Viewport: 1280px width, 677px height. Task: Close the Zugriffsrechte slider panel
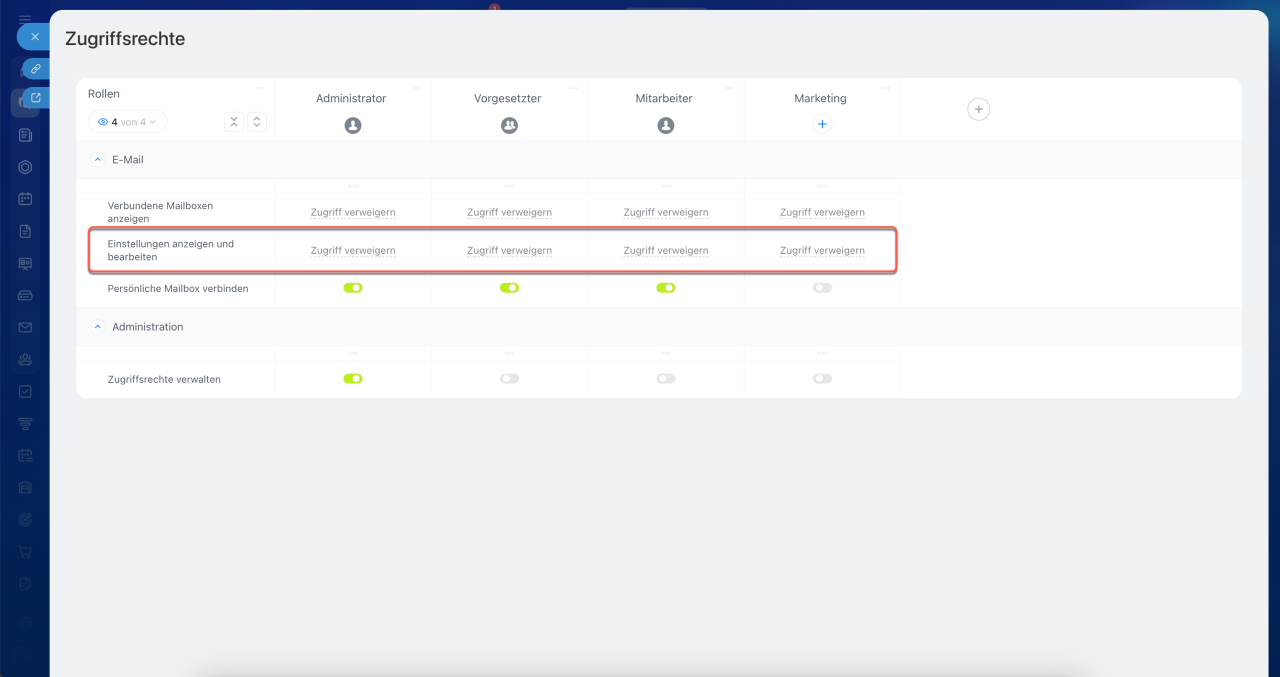coord(34,37)
